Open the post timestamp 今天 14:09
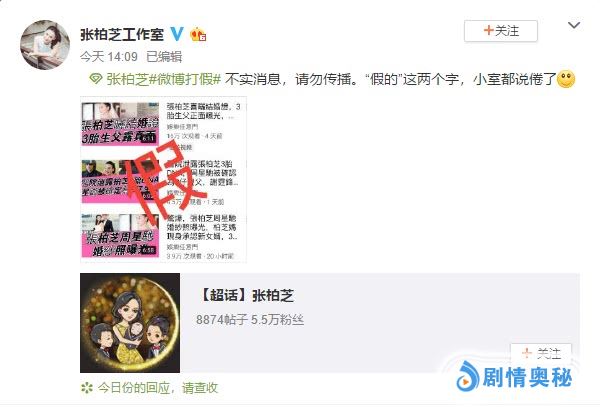The height and width of the screenshot is (407, 600). [109, 57]
